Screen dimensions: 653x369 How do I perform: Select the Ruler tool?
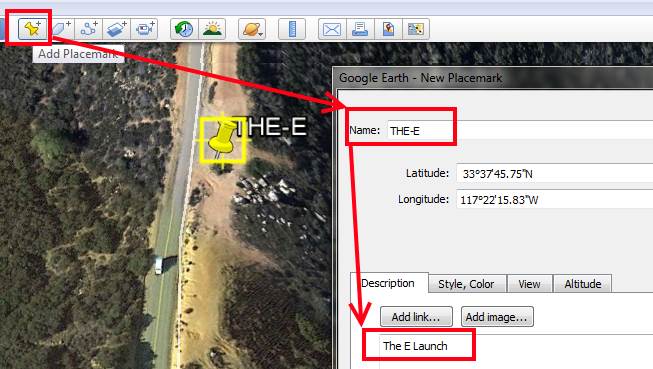click(x=292, y=29)
